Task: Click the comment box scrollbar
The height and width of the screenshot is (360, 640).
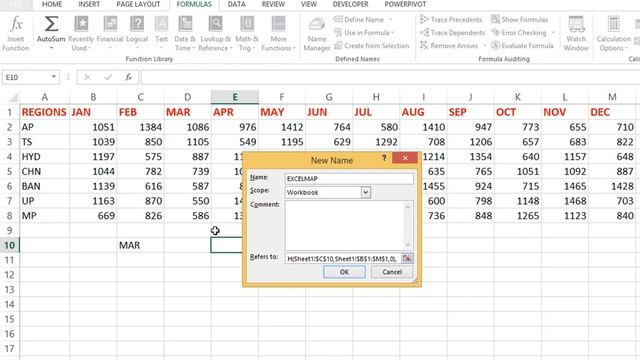Action: 407,225
